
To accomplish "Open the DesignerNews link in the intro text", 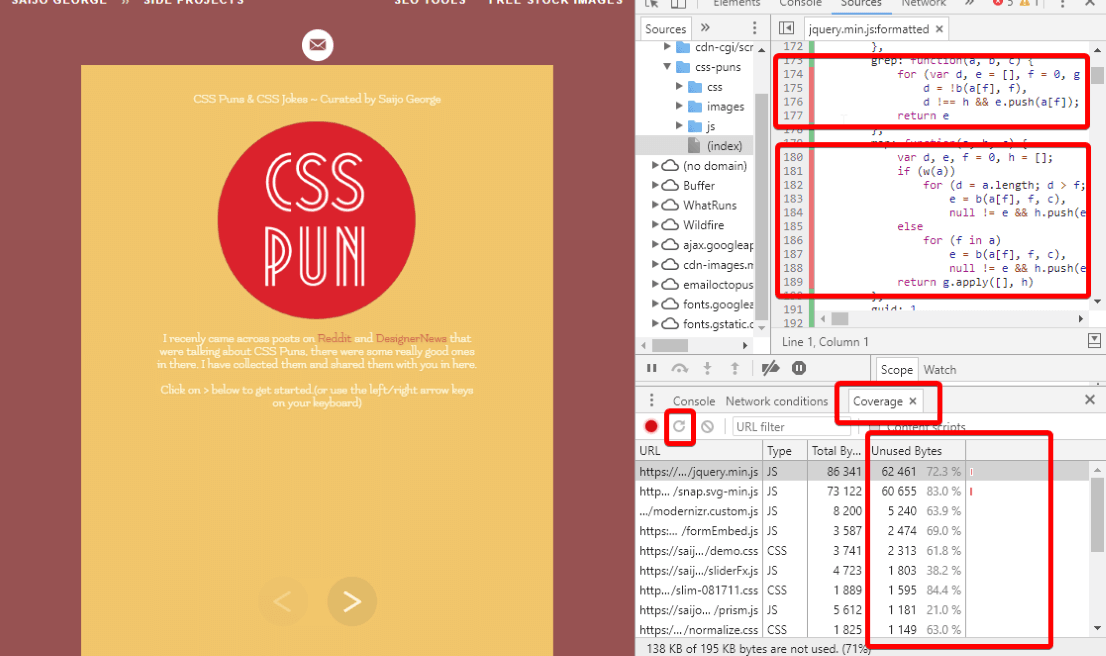I will tap(411, 338).
